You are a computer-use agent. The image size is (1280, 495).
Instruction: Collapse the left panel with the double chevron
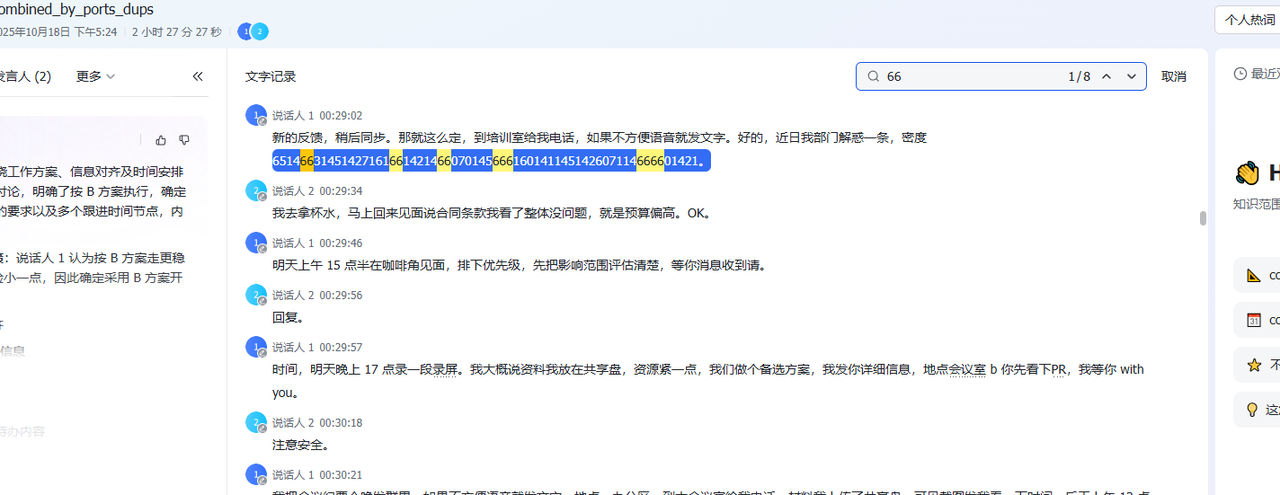click(x=198, y=76)
